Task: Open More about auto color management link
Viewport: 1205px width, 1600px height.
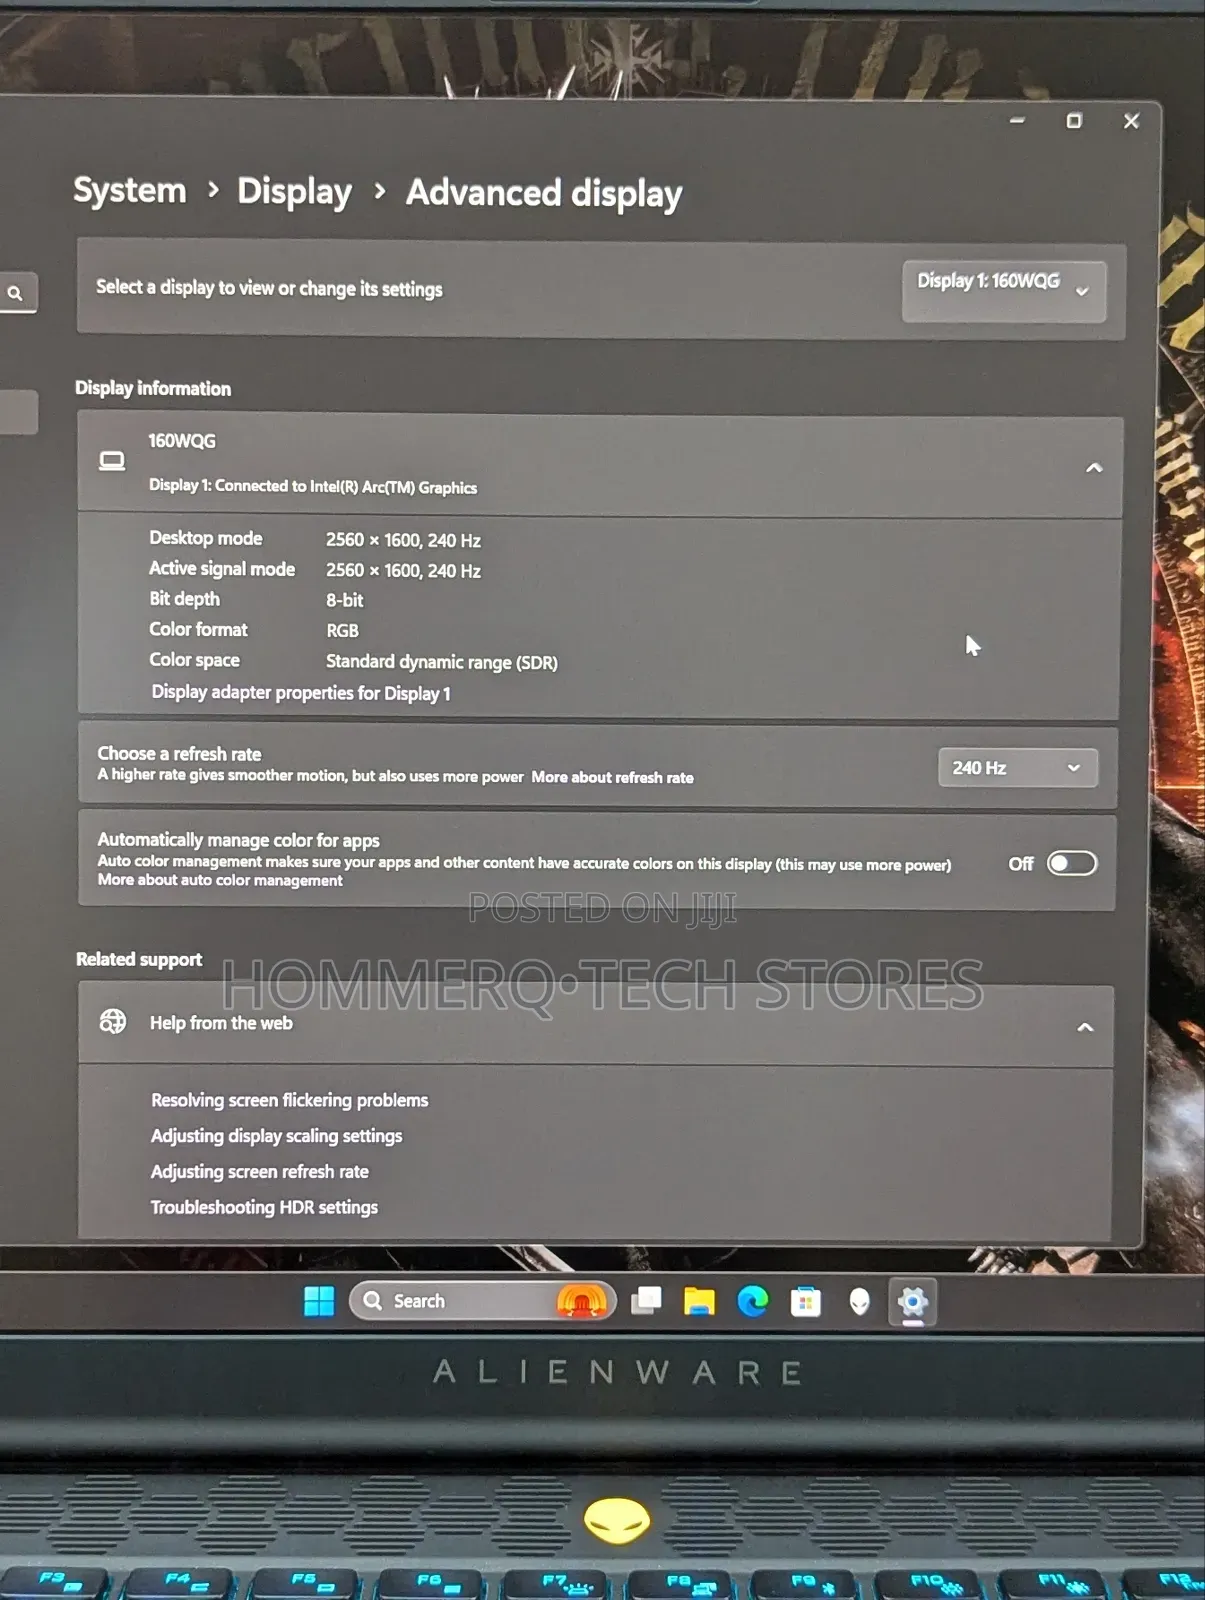Action: pyautogui.click(x=220, y=880)
